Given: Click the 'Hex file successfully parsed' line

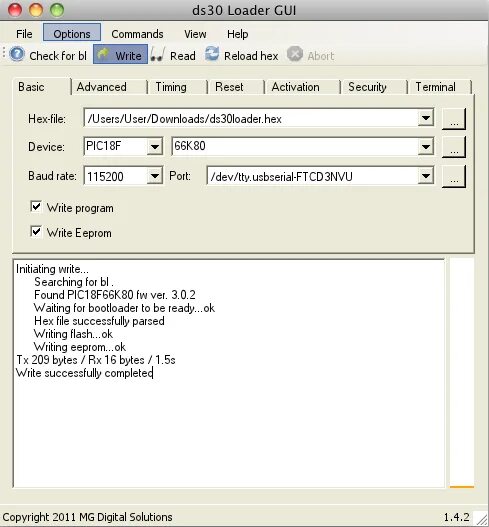Looking at the screenshot, I should tap(99, 321).
